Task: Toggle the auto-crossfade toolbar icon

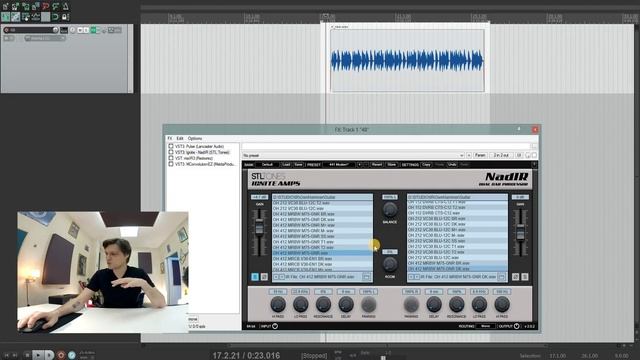Action: 5,17
